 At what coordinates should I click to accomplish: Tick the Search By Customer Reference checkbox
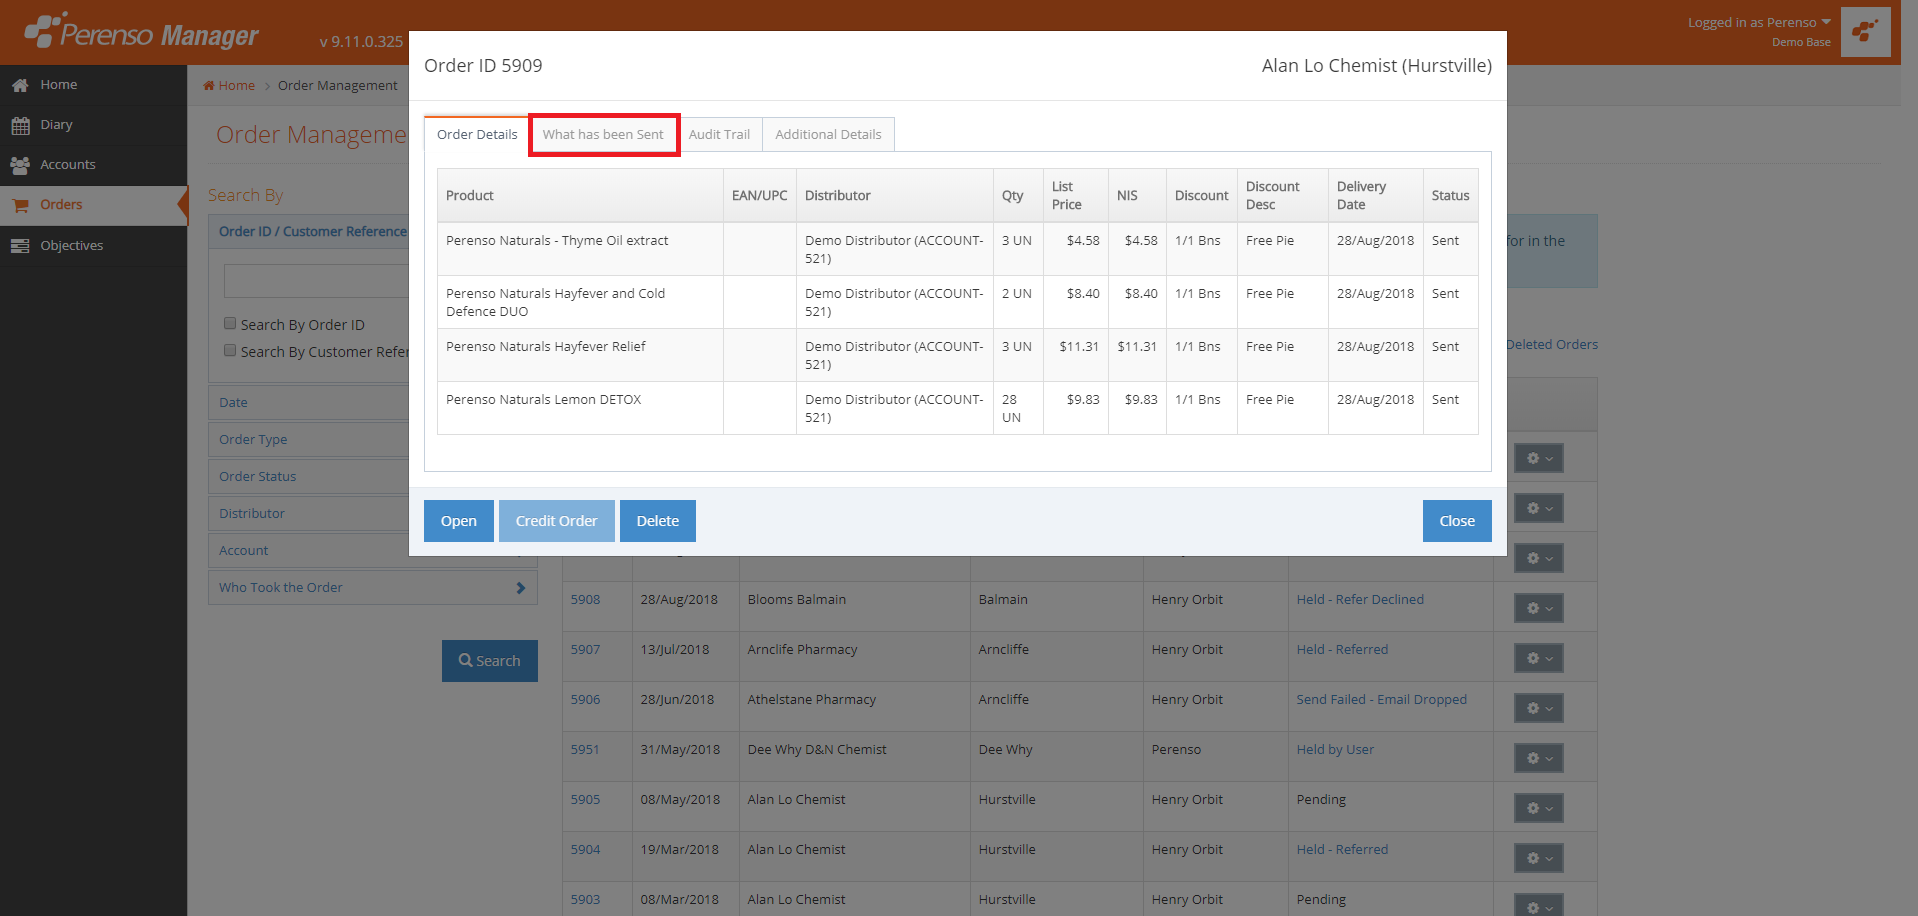230,350
